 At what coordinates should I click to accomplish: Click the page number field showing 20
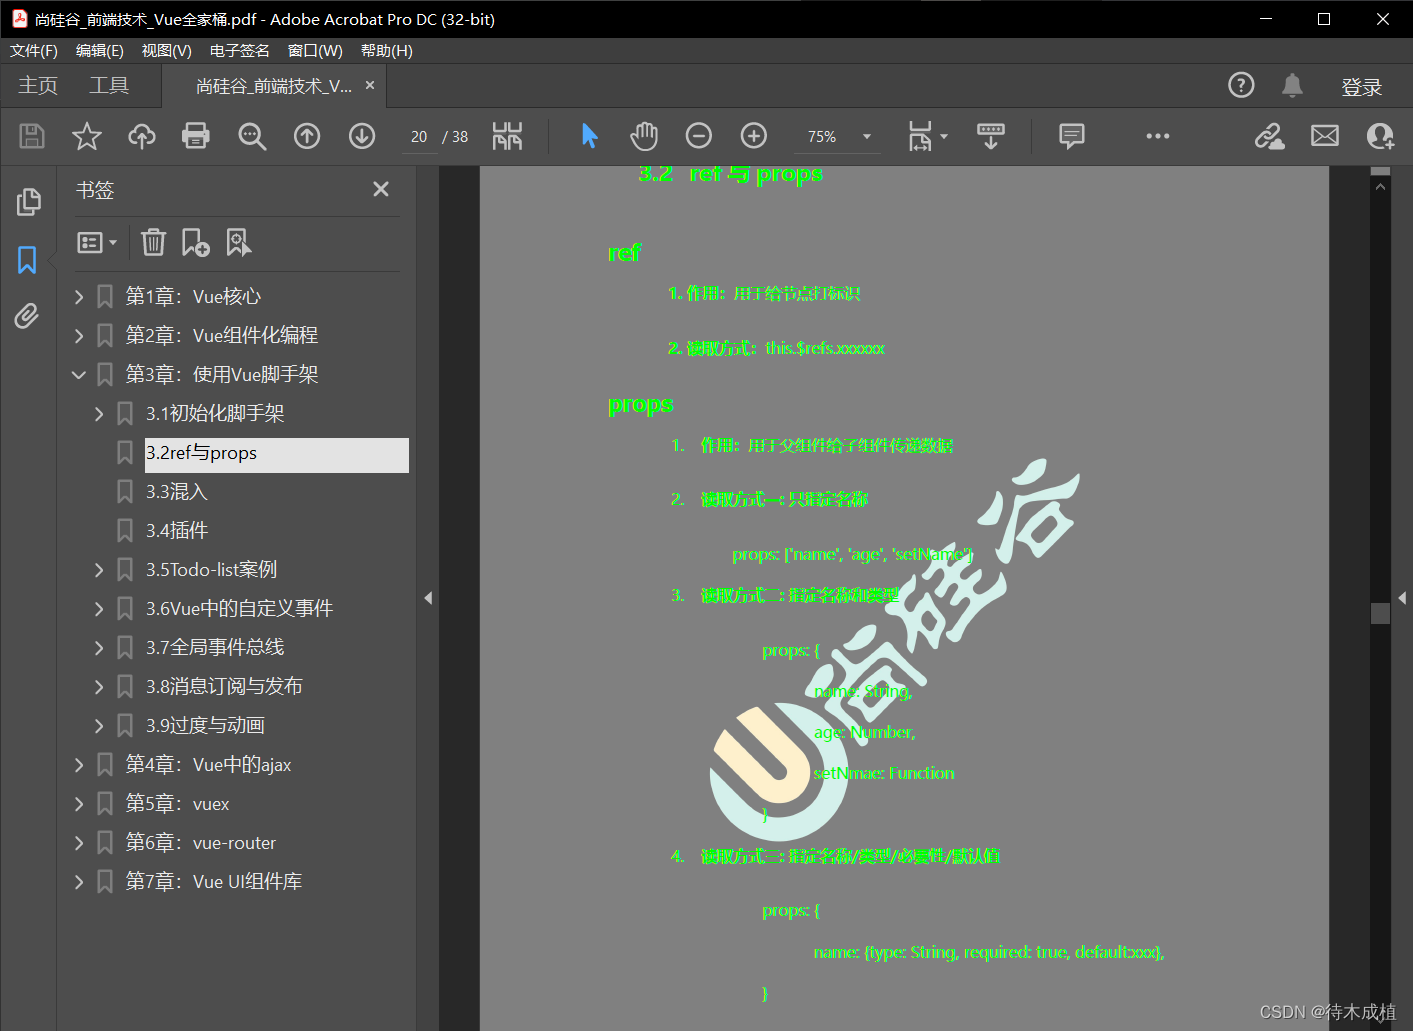coord(419,137)
